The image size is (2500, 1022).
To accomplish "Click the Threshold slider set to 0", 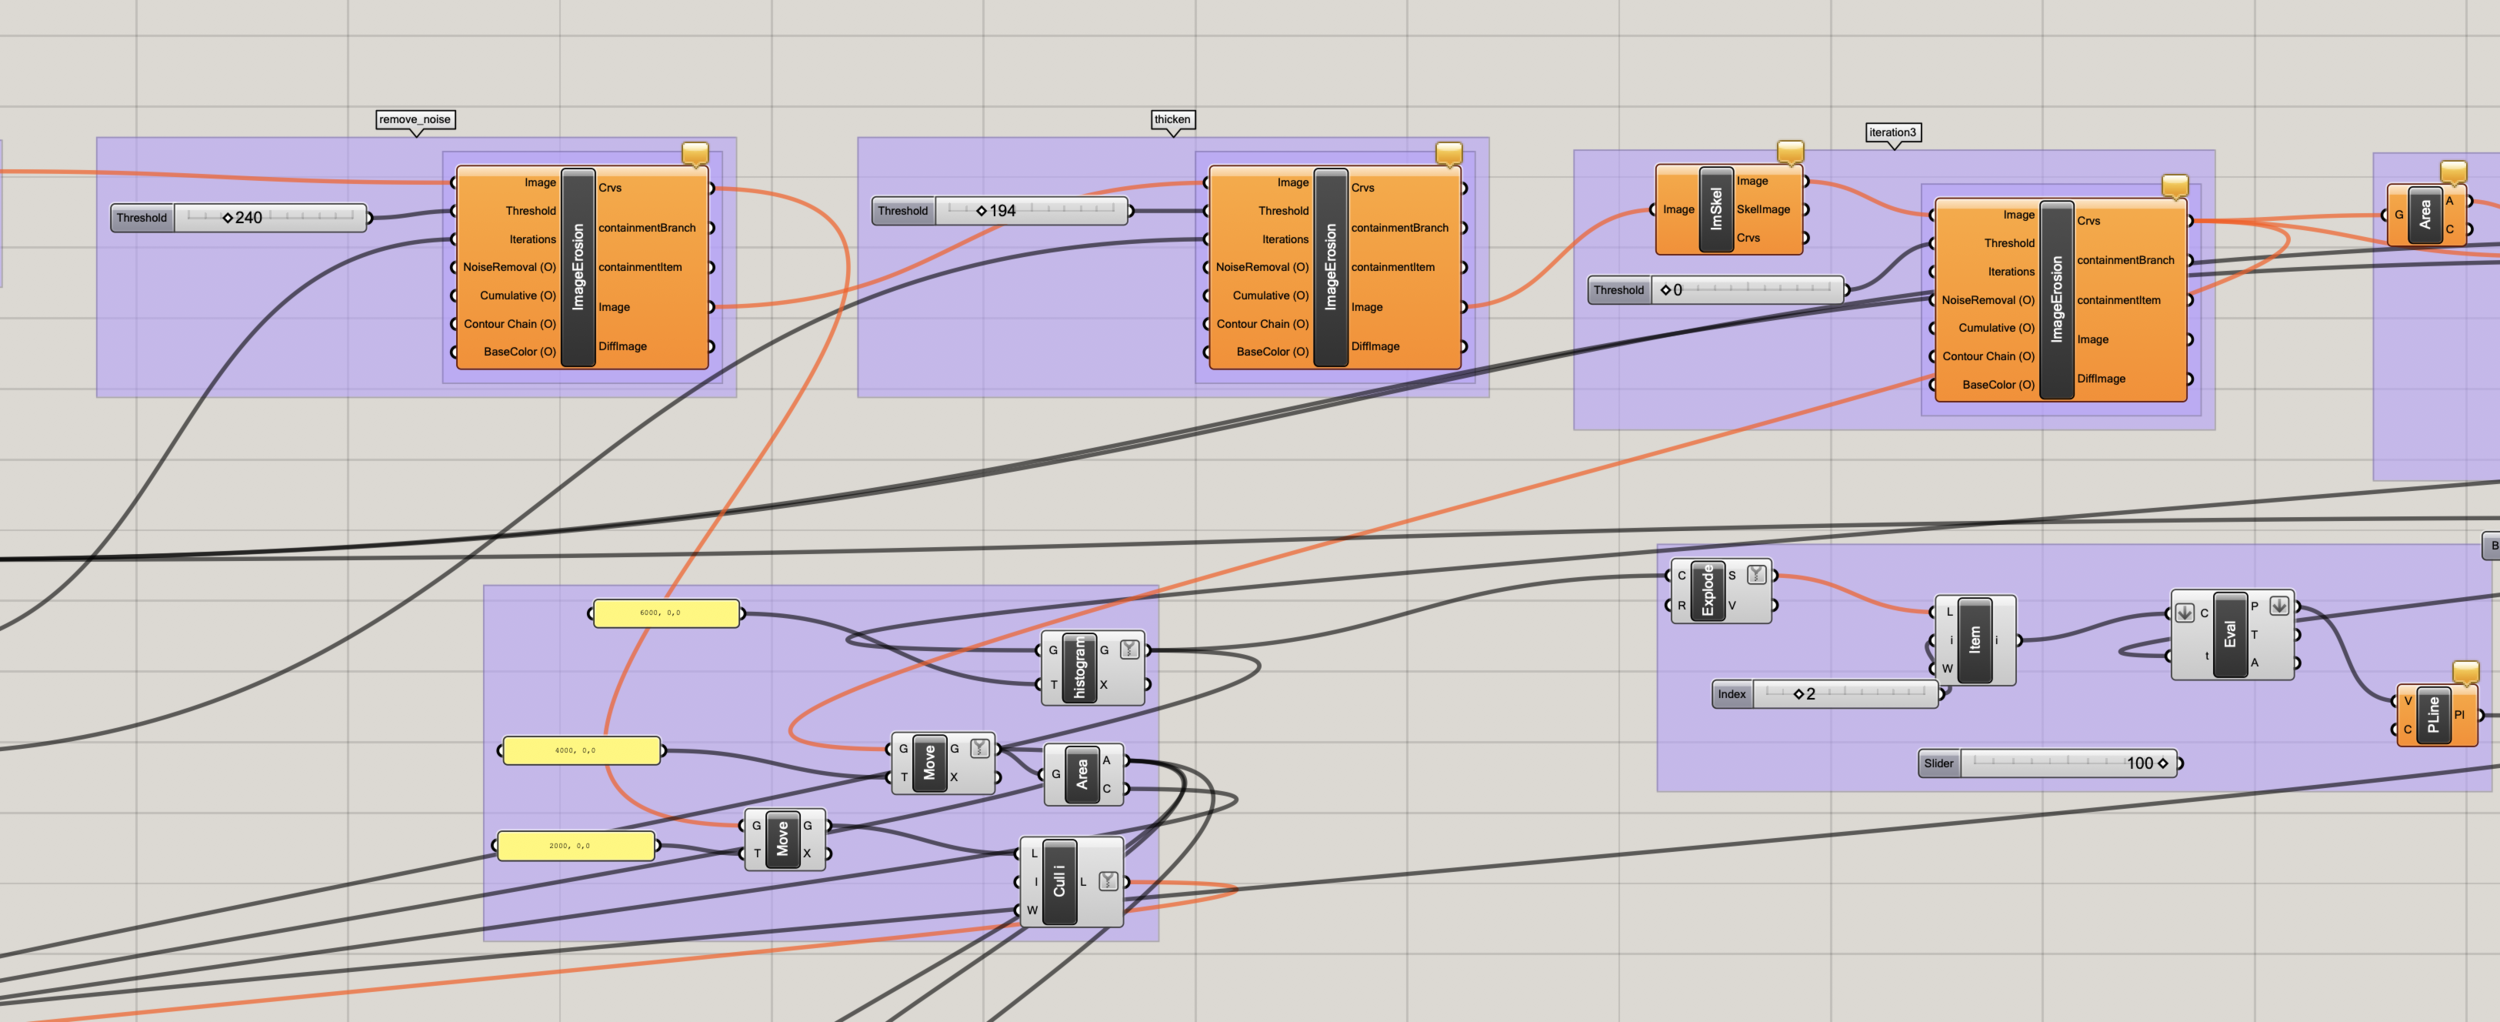I will [x=1716, y=290].
